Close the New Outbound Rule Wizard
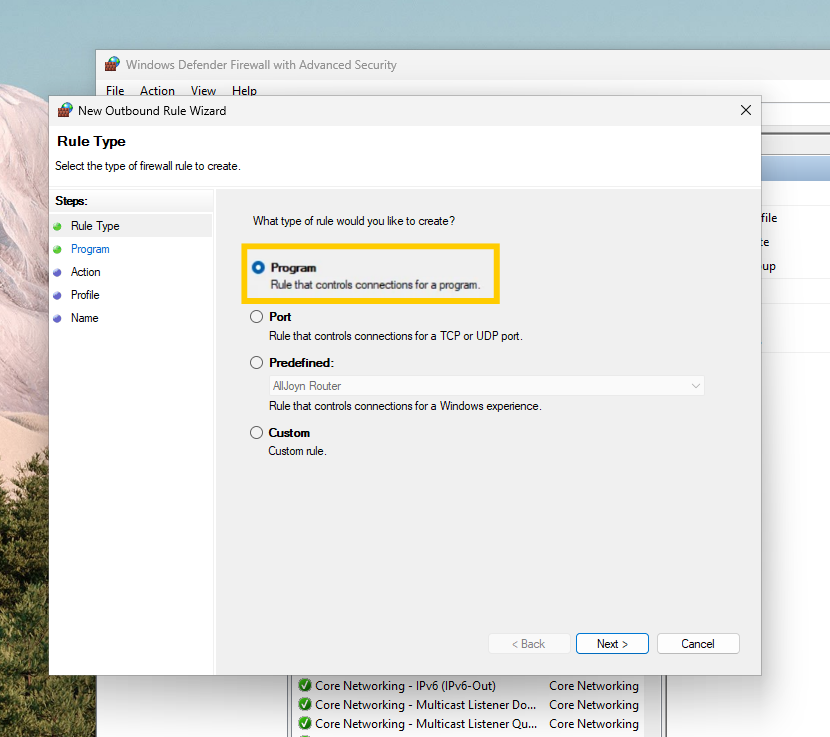 [x=746, y=110]
